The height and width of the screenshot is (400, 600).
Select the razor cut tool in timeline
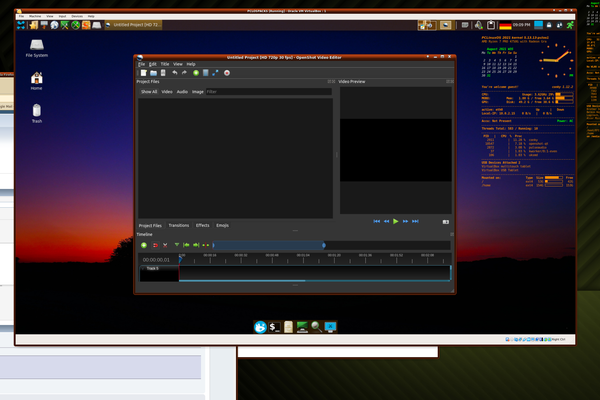[x=166, y=245]
